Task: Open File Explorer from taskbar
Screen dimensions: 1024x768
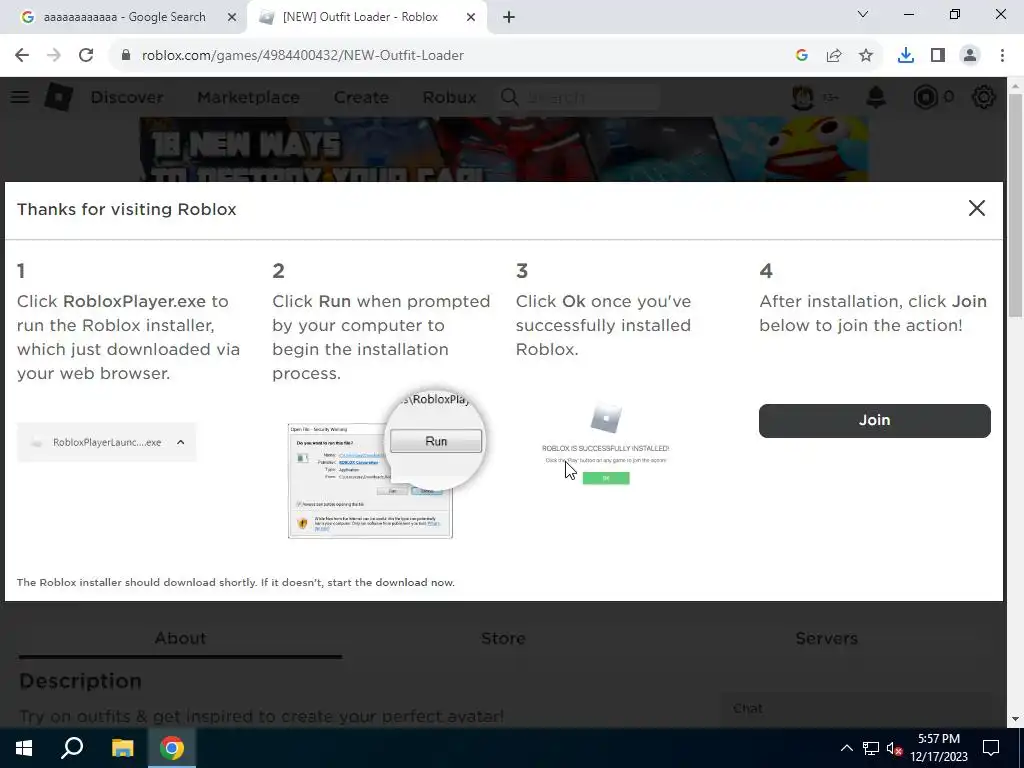Action: [122, 748]
